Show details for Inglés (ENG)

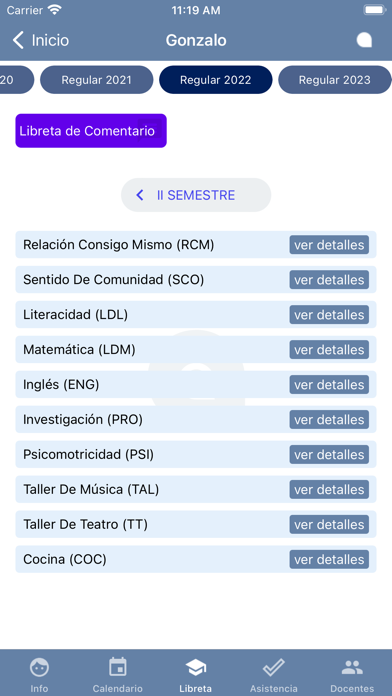click(329, 384)
